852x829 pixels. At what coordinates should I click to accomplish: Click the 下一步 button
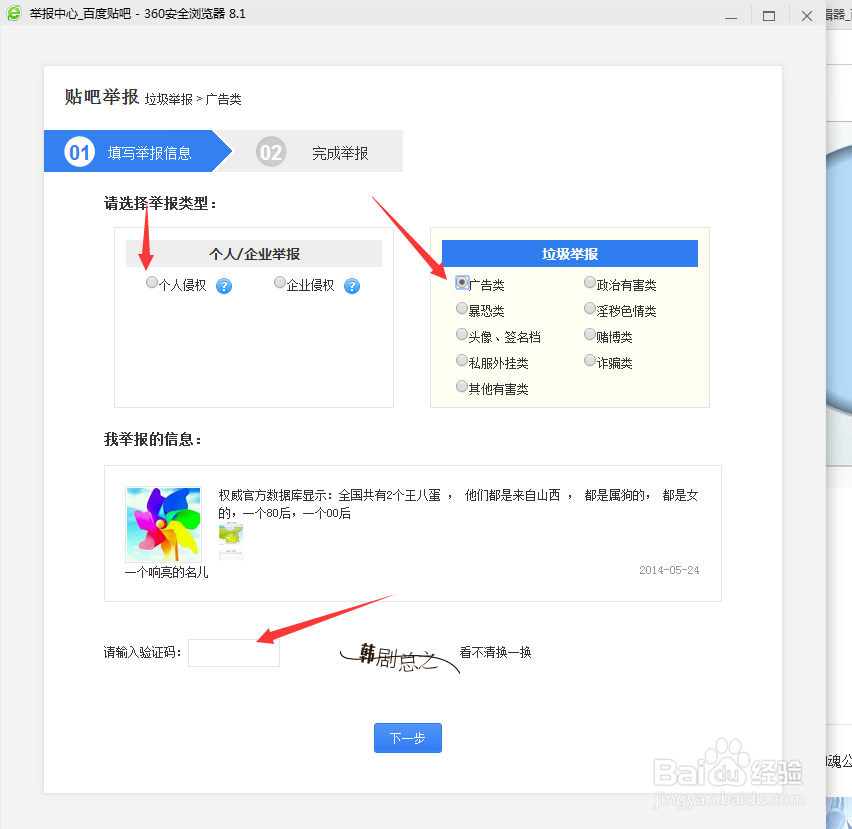[x=408, y=738]
